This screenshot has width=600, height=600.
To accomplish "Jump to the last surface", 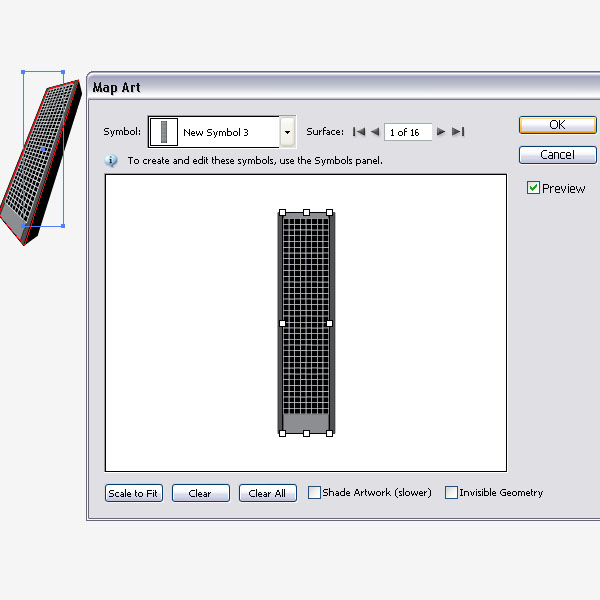I will point(458,132).
